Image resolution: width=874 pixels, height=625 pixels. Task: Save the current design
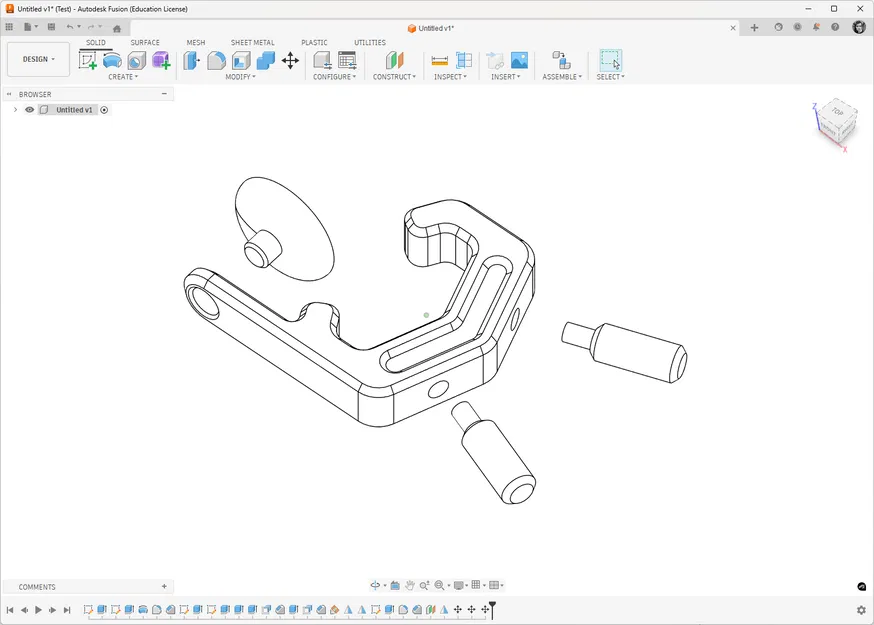(x=50, y=27)
